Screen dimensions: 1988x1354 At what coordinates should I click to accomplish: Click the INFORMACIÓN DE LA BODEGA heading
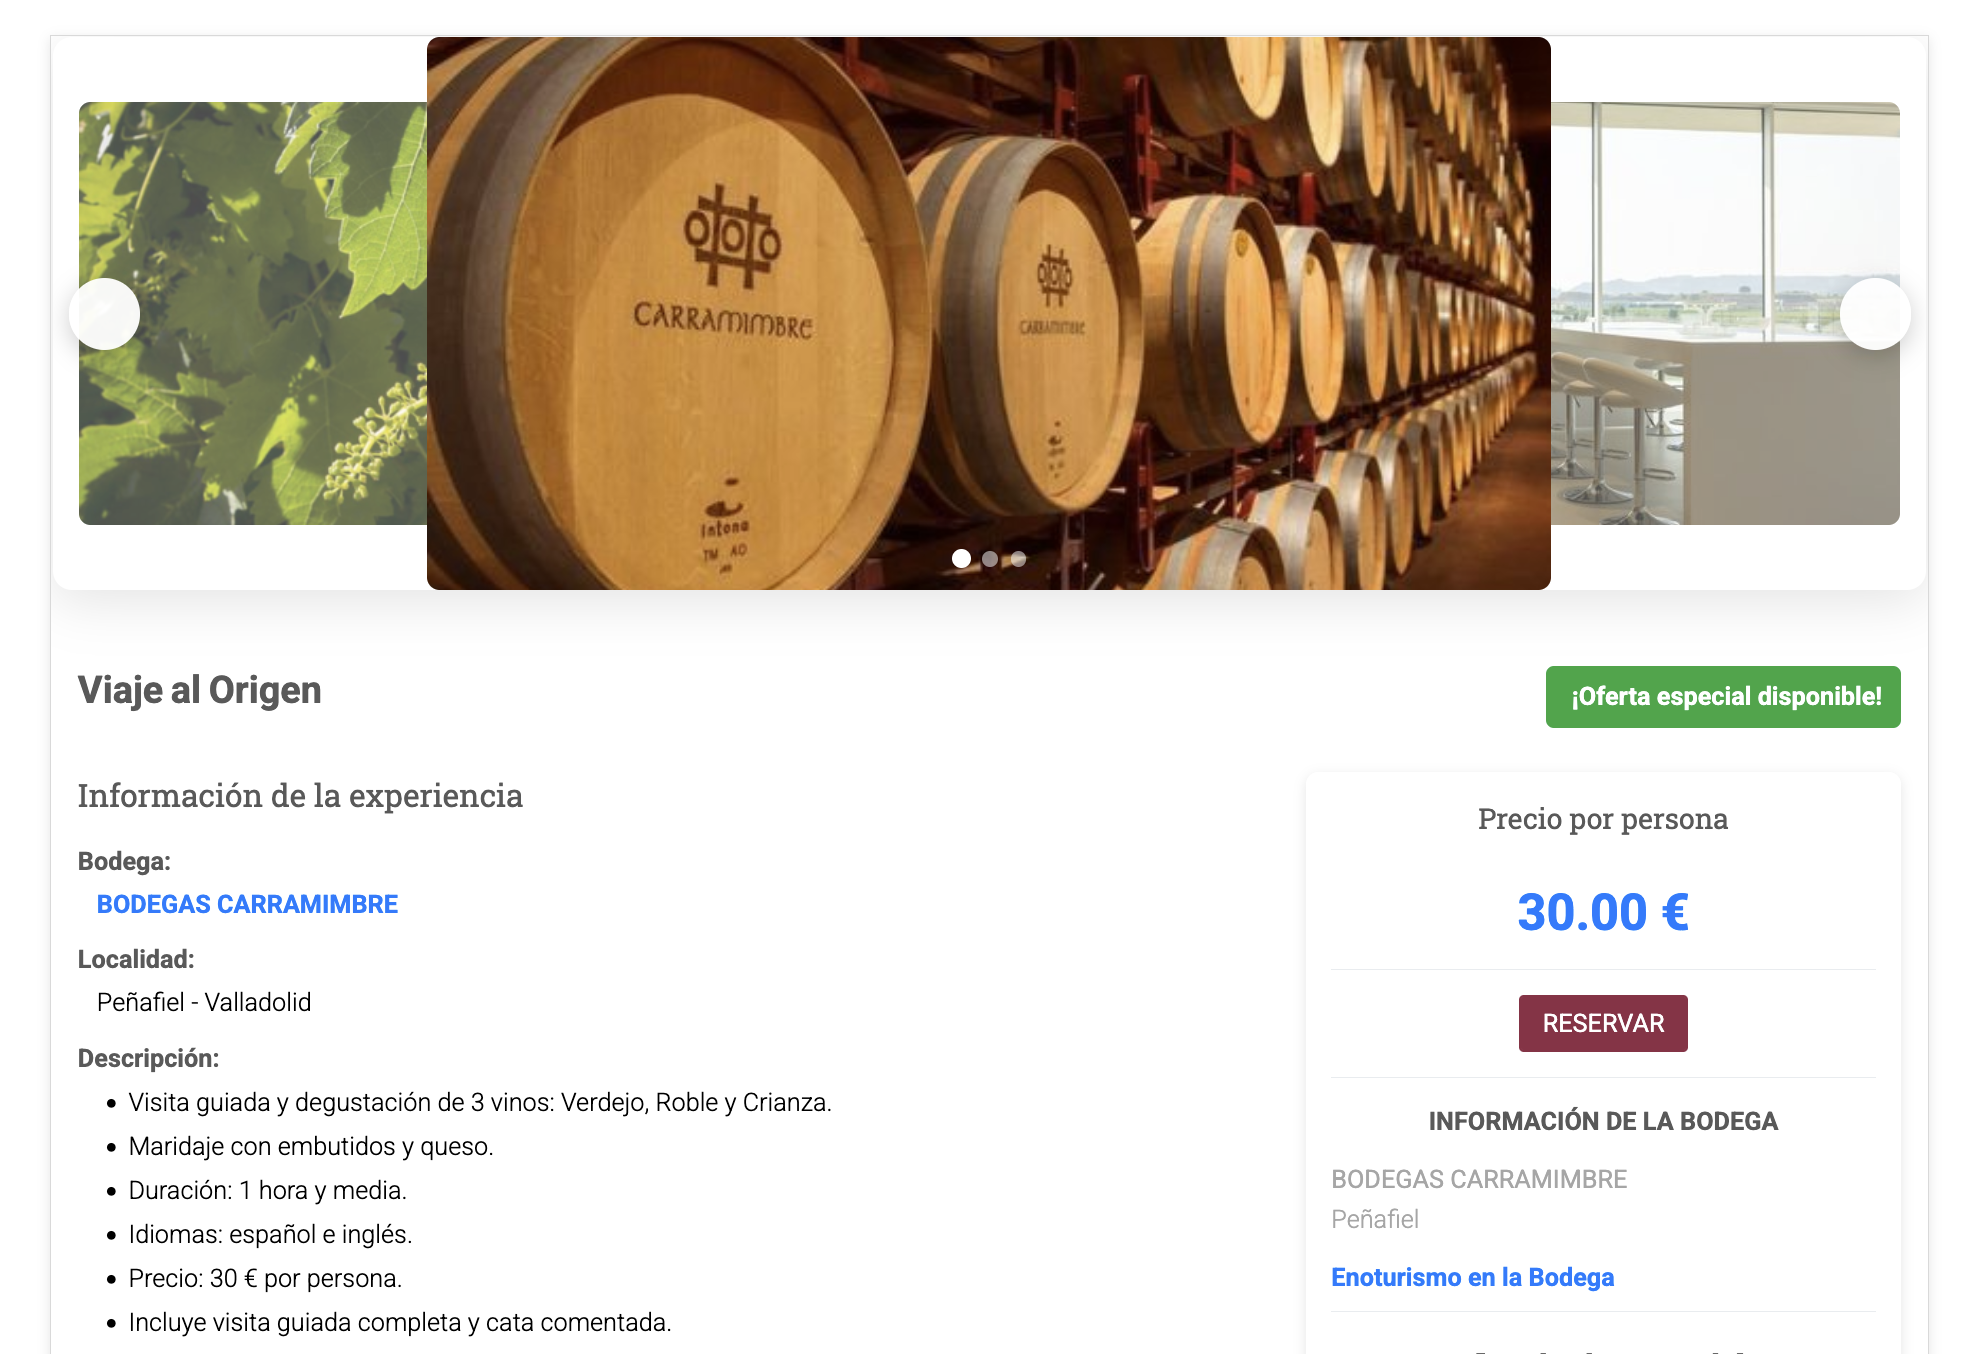1604,1121
